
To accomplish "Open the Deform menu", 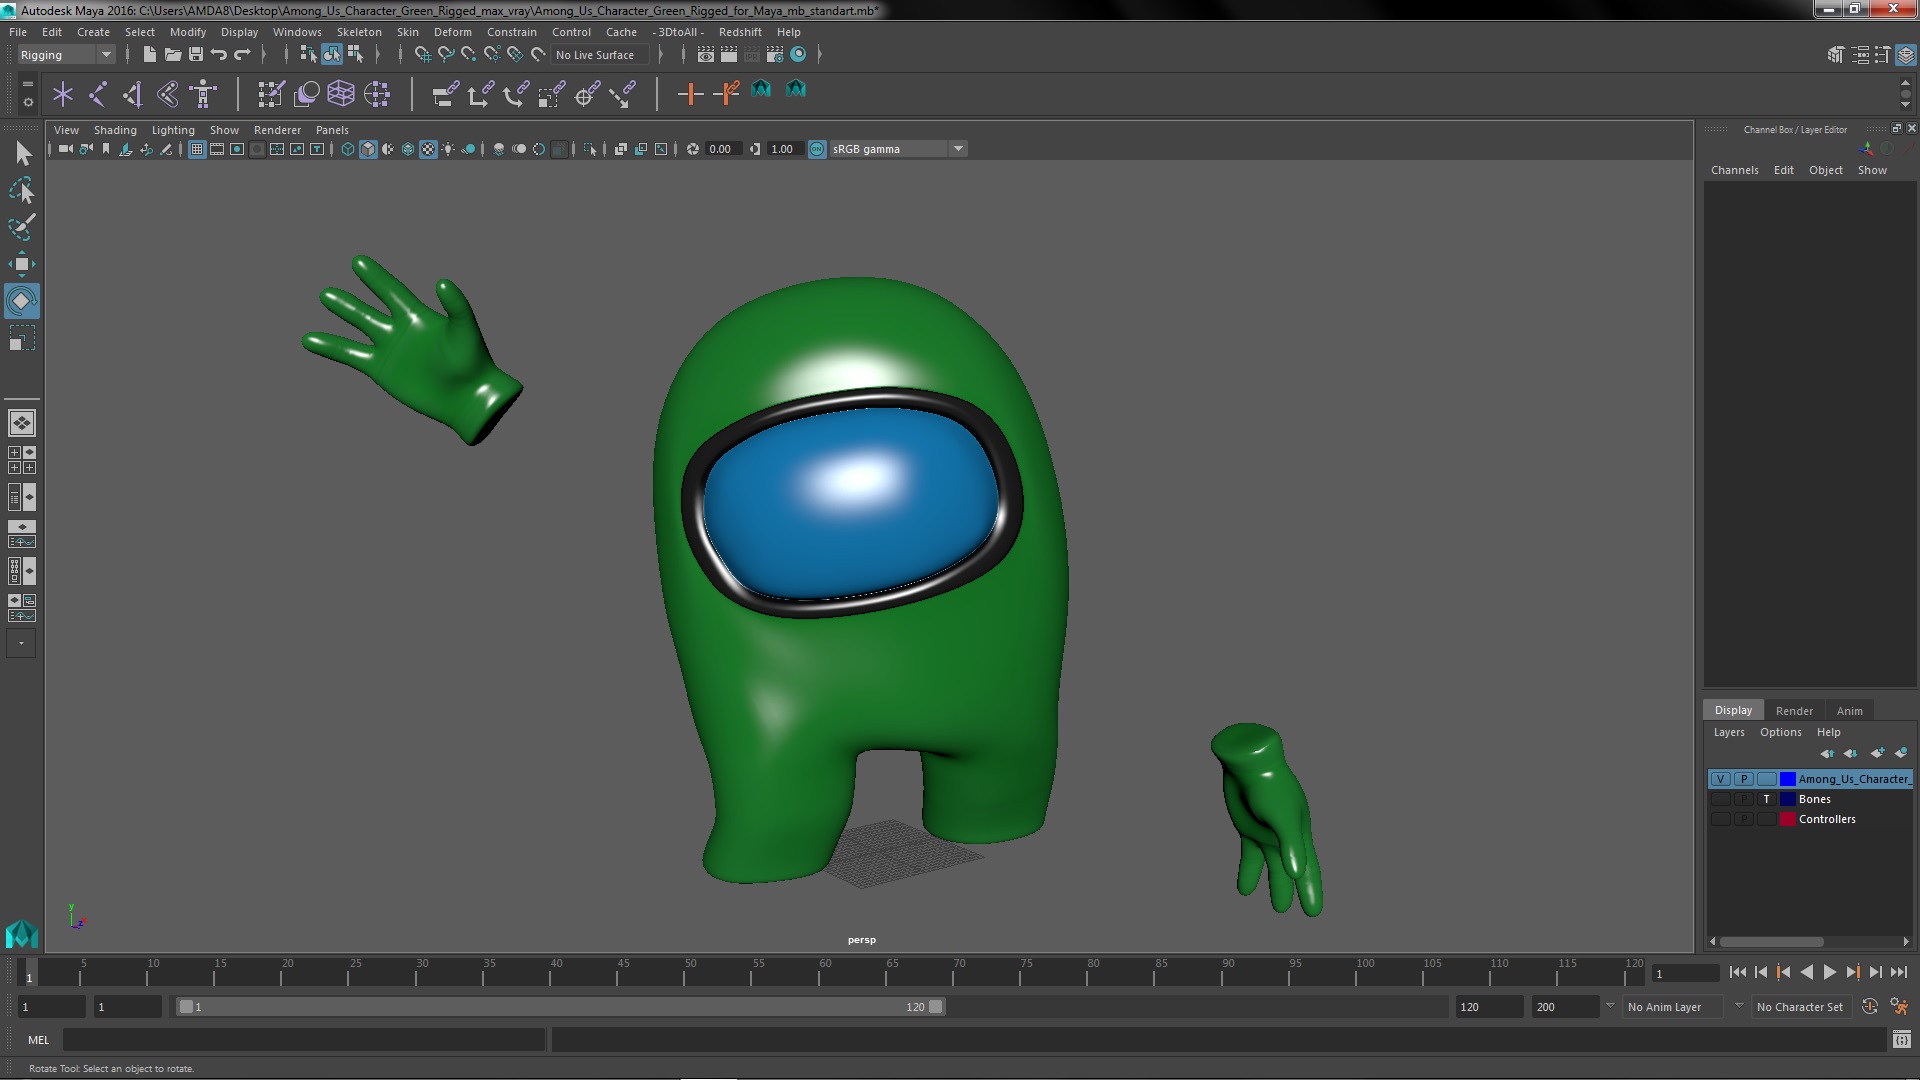I will pyautogui.click(x=452, y=32).
